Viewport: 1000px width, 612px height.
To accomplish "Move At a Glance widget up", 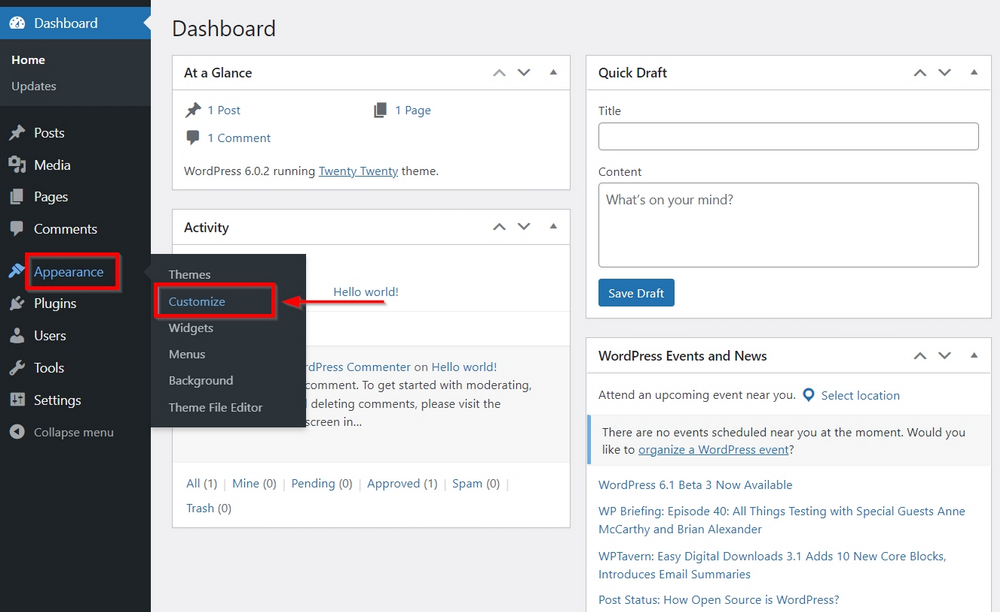I will 499,73.
